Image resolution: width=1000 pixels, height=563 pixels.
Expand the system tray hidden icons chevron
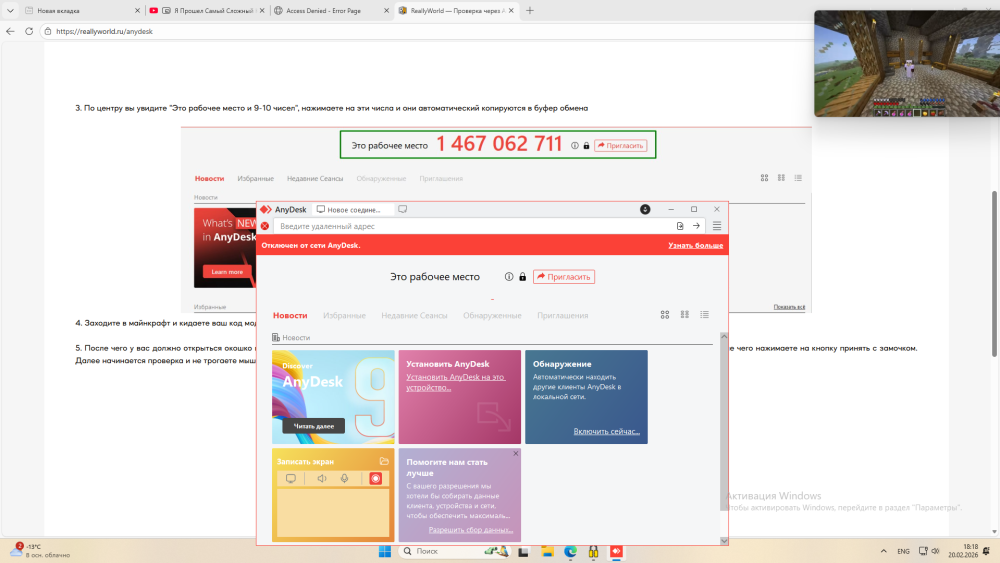[x=883, y=552]
